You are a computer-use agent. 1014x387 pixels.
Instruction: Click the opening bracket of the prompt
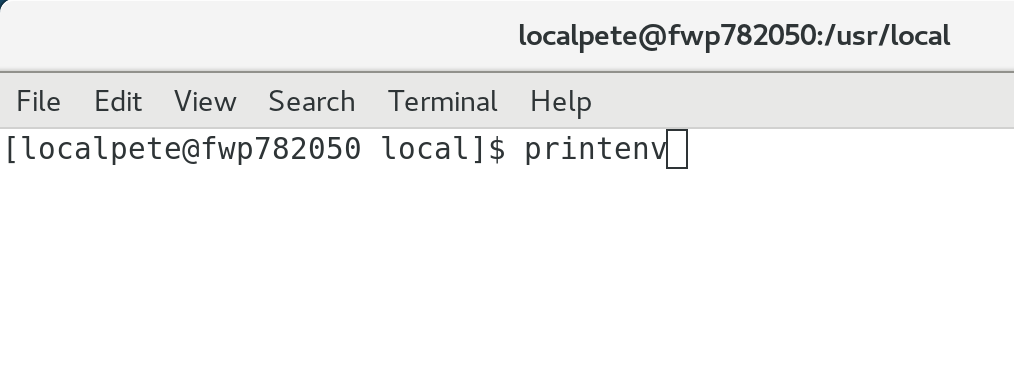pyautogui.click(x=12, y=149)
